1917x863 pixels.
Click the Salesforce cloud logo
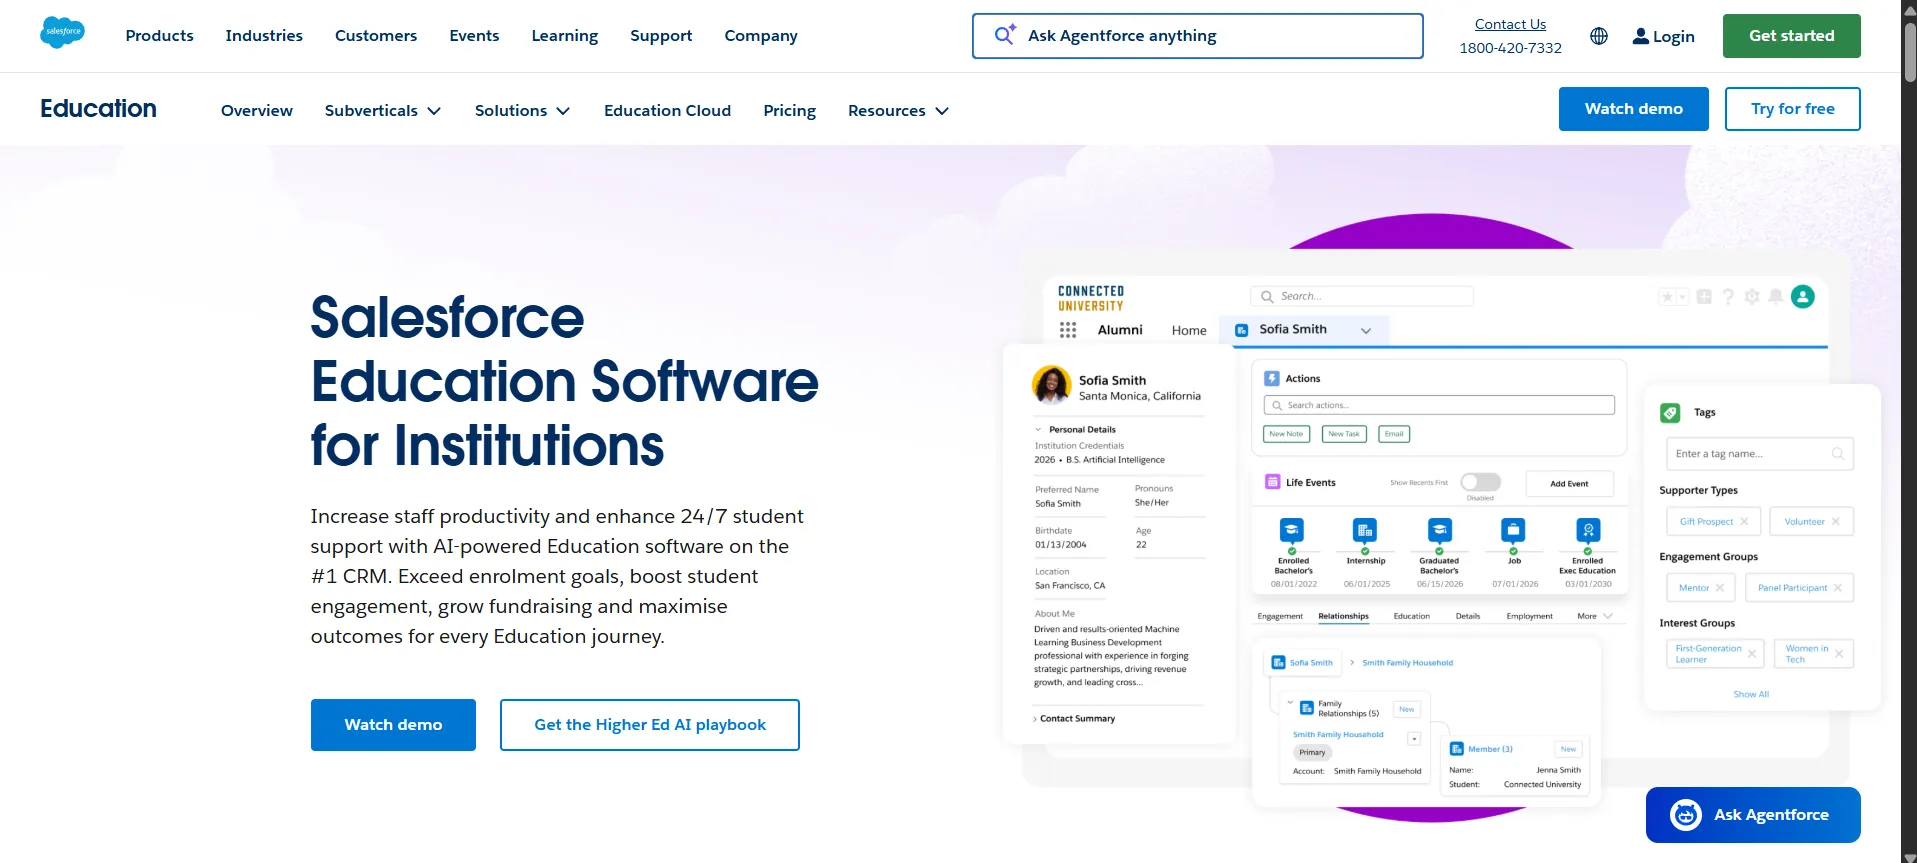click(62, 32)
